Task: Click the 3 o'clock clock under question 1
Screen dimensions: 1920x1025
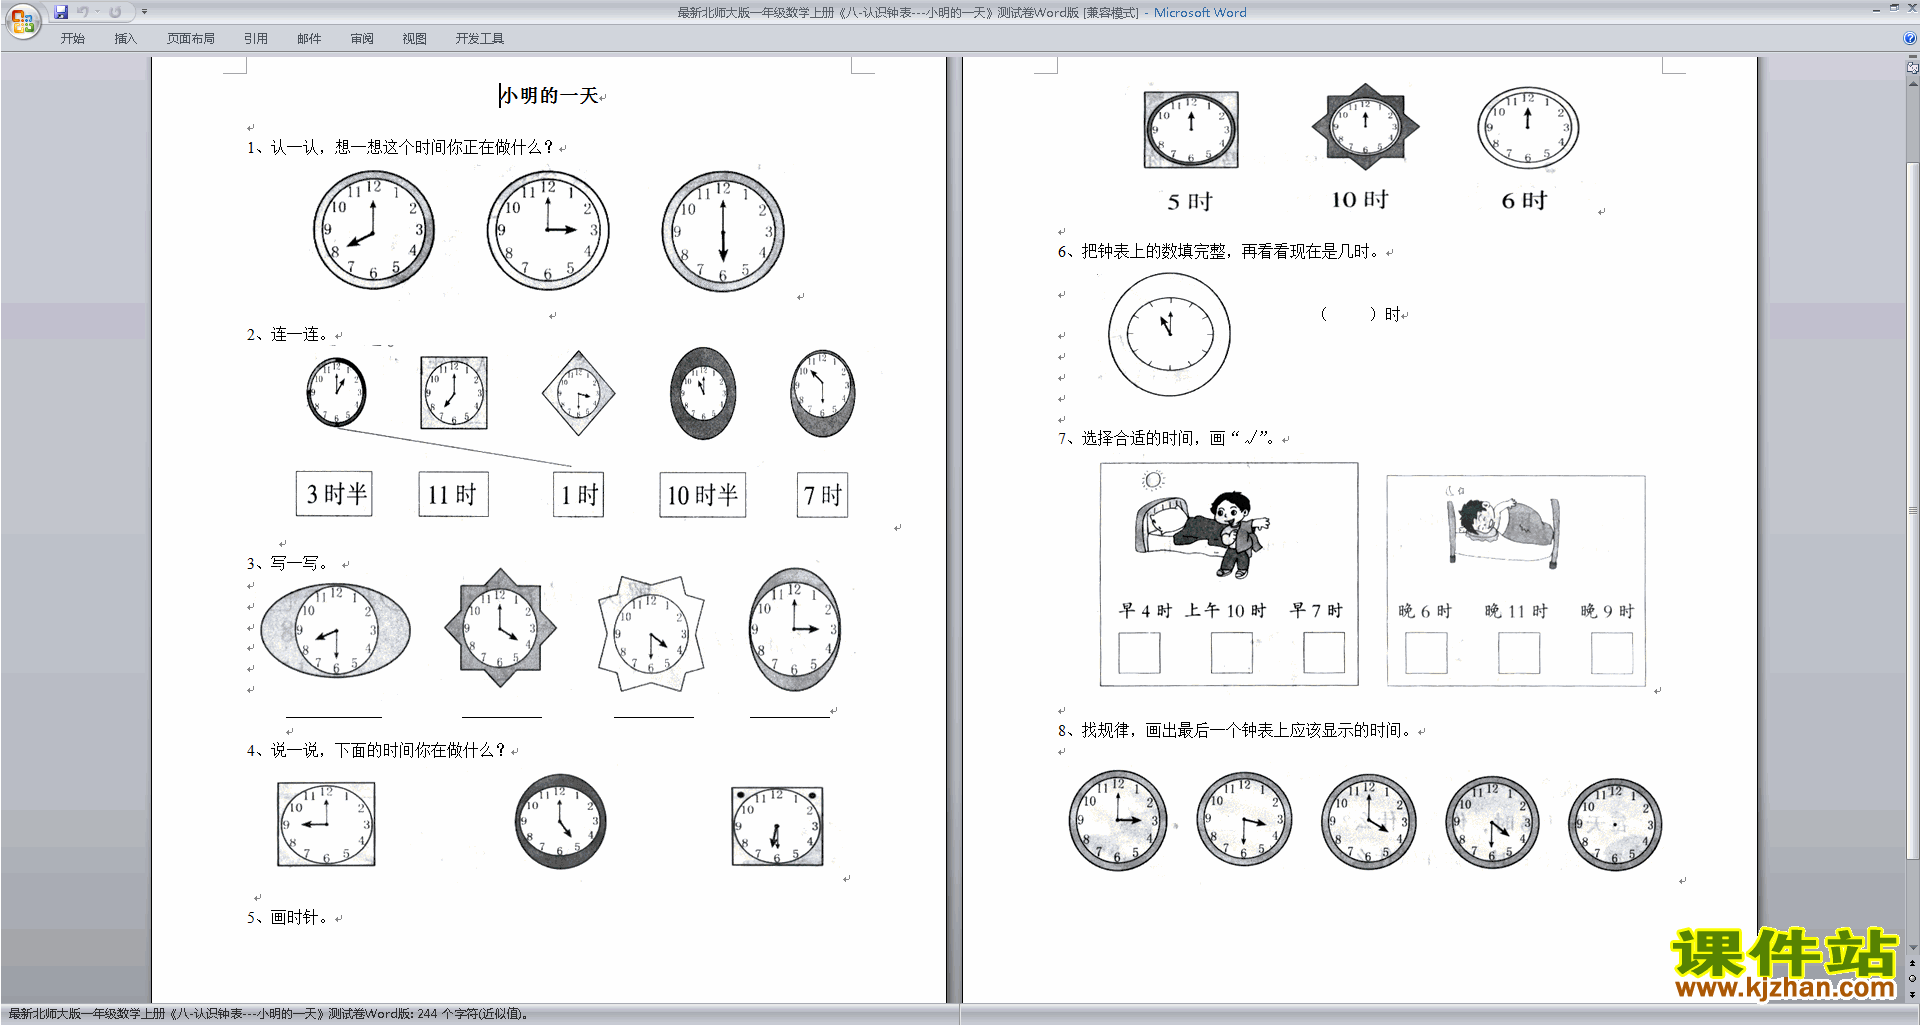Action: pyautogui.click(x=548, y=230)
